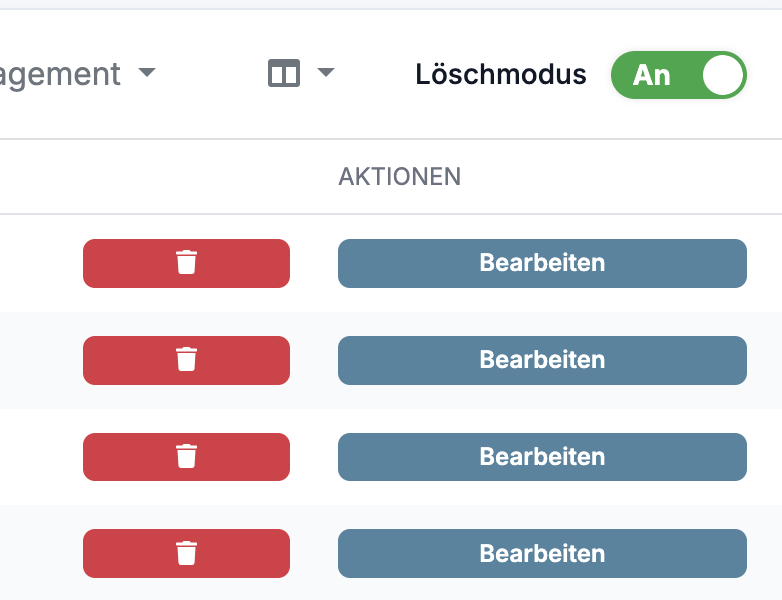The image size is (782, 600).
Task: Open the 'agement' dropdown text
Action: 60,75
